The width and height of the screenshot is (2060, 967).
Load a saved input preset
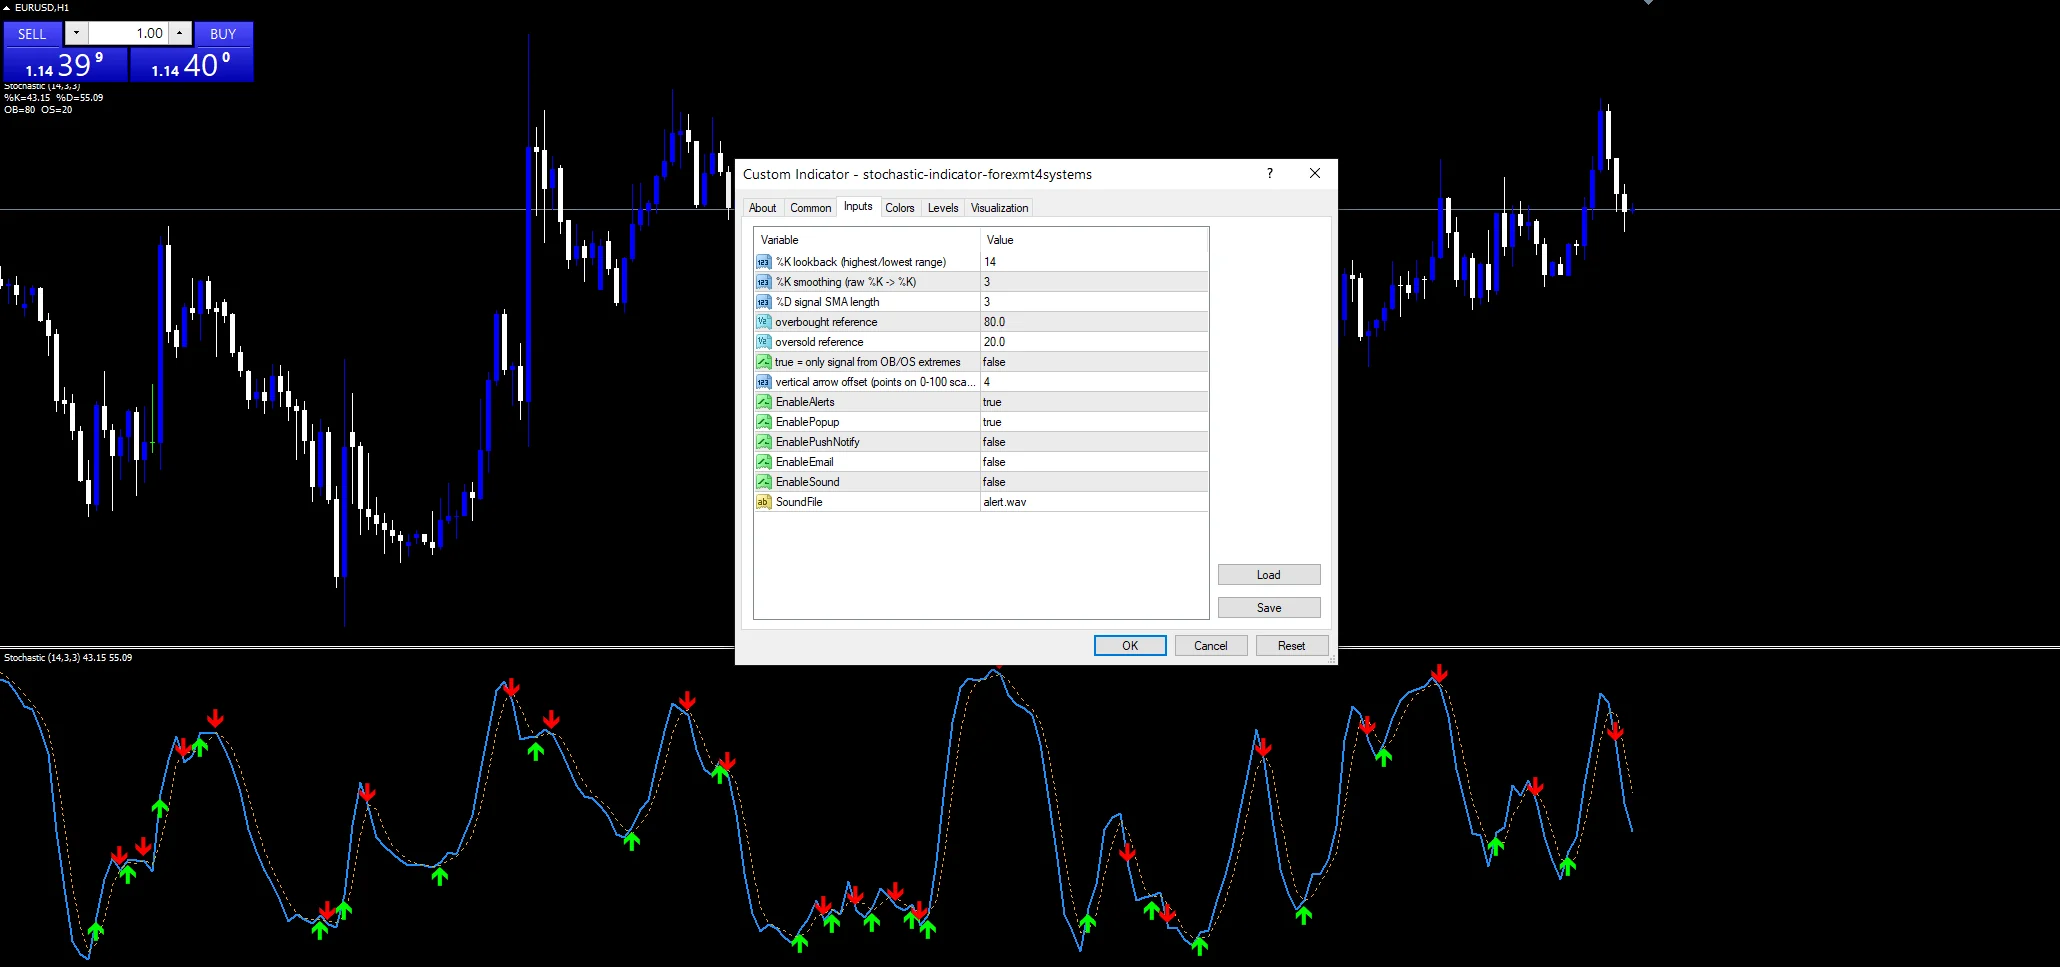click(1269, 575)
